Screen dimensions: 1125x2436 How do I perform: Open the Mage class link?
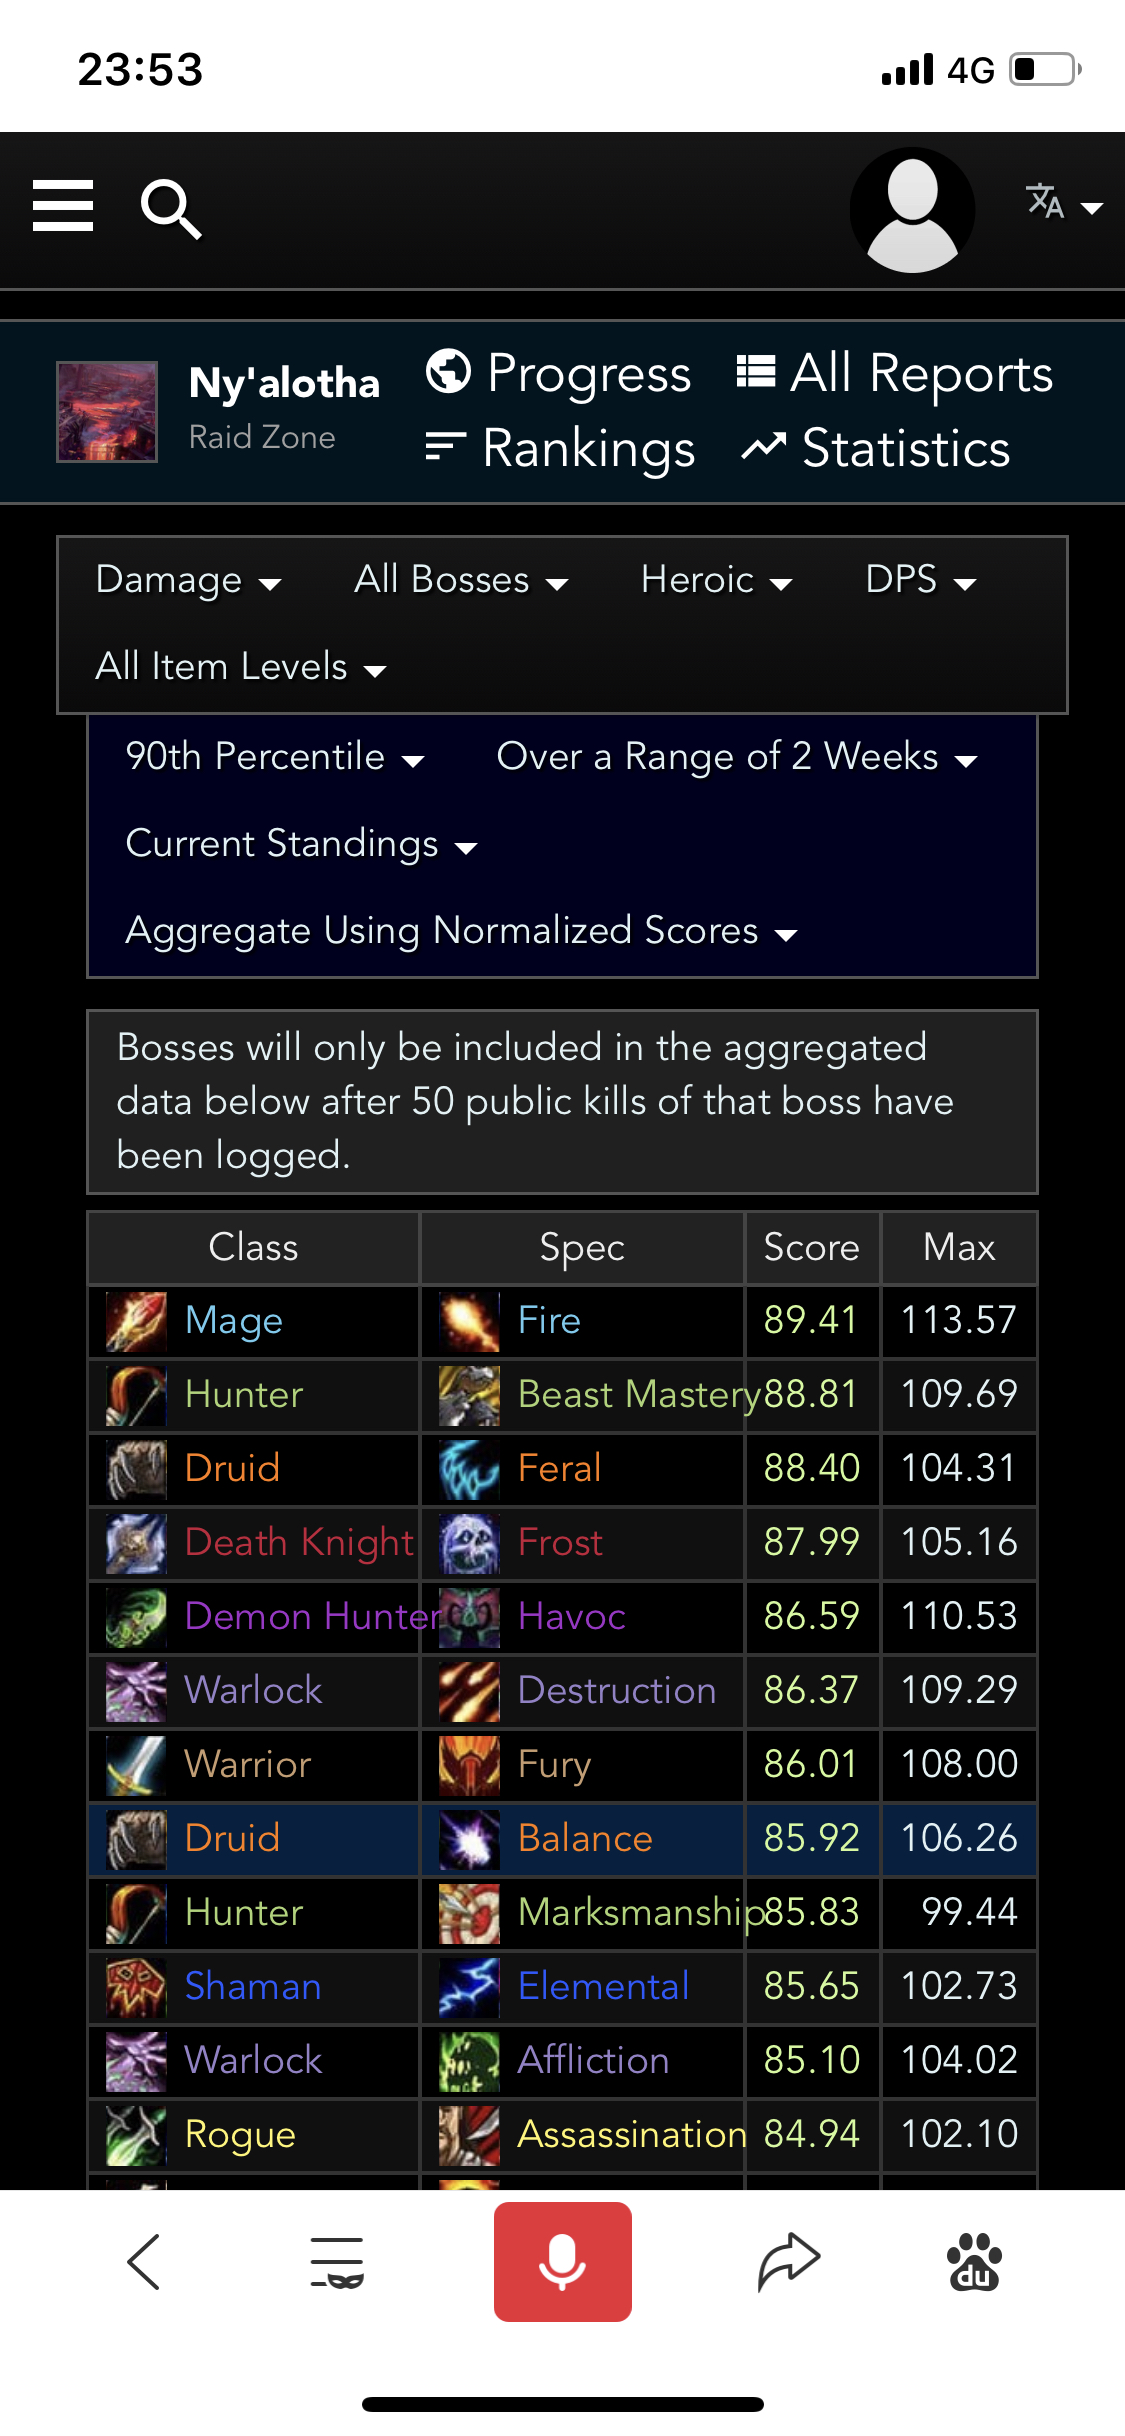[234, 1321]
